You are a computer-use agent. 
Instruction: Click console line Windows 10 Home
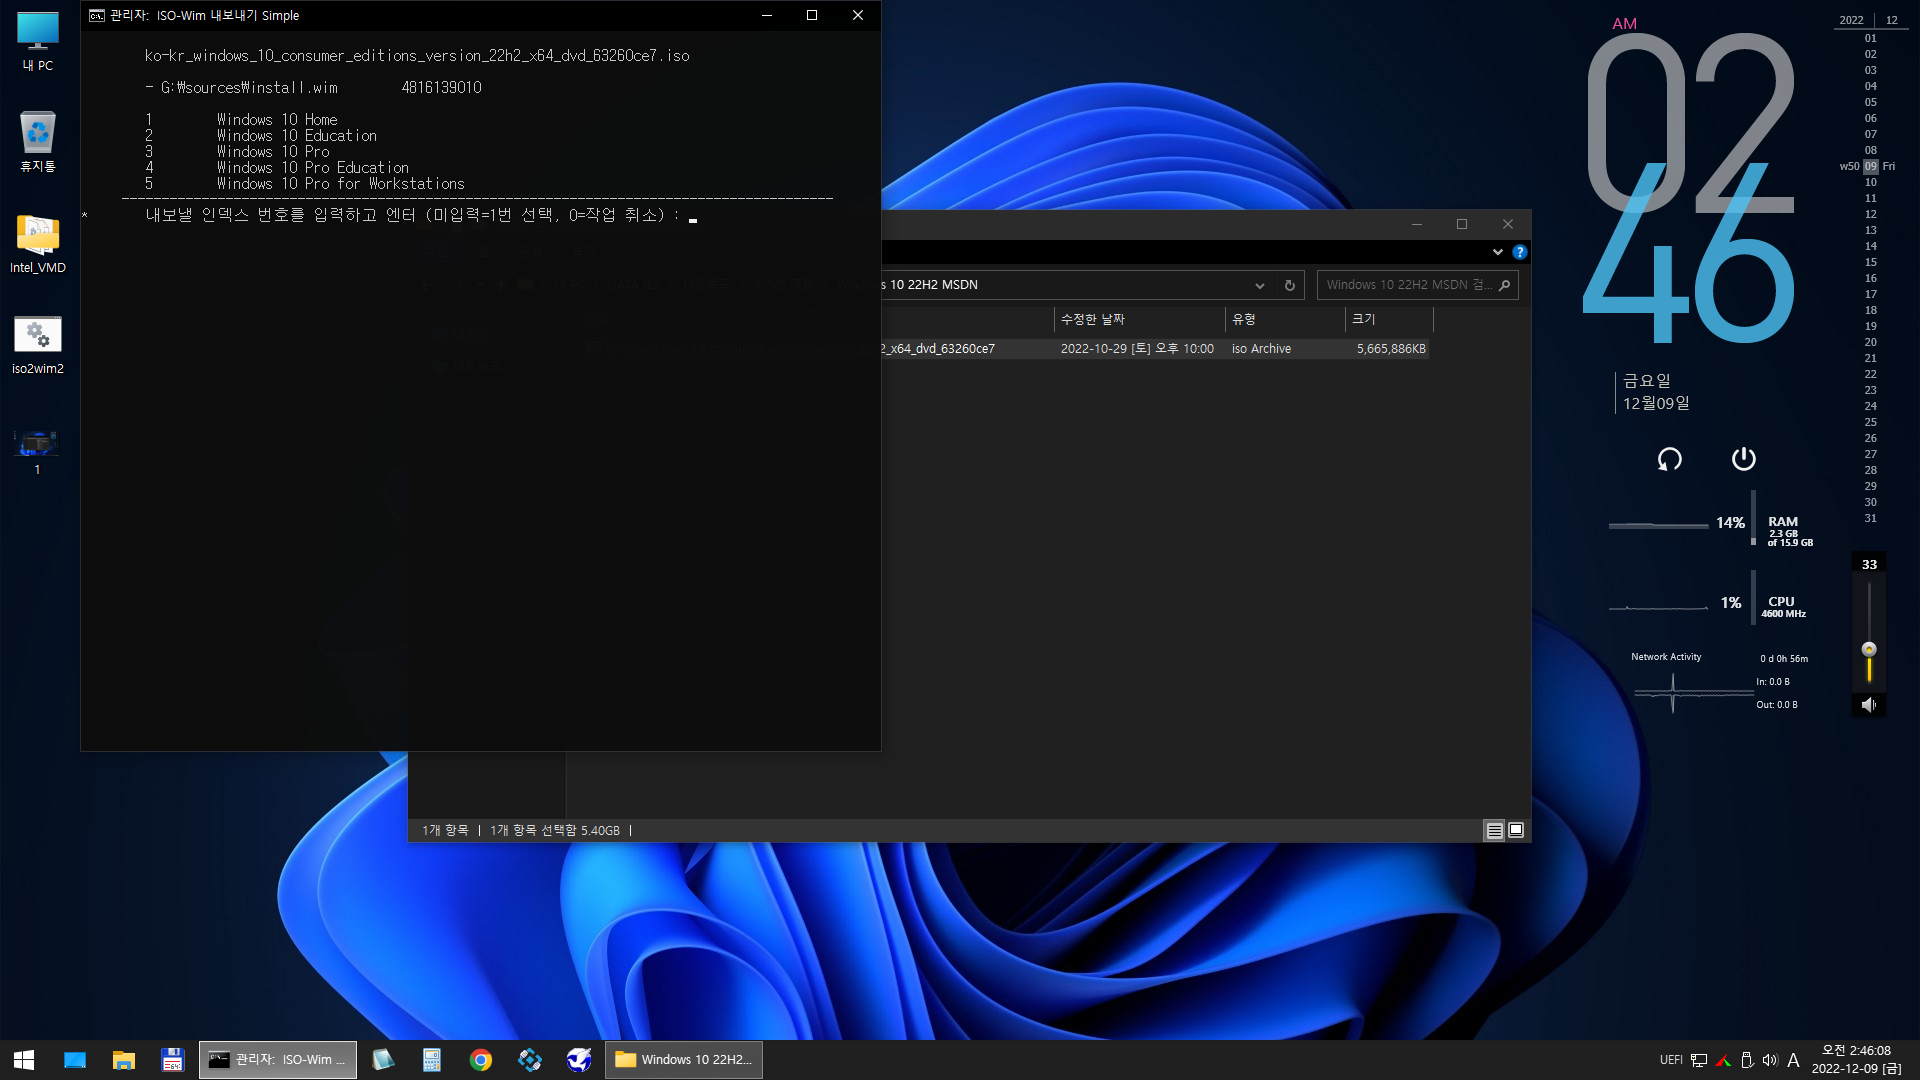(x=277, y=120)
